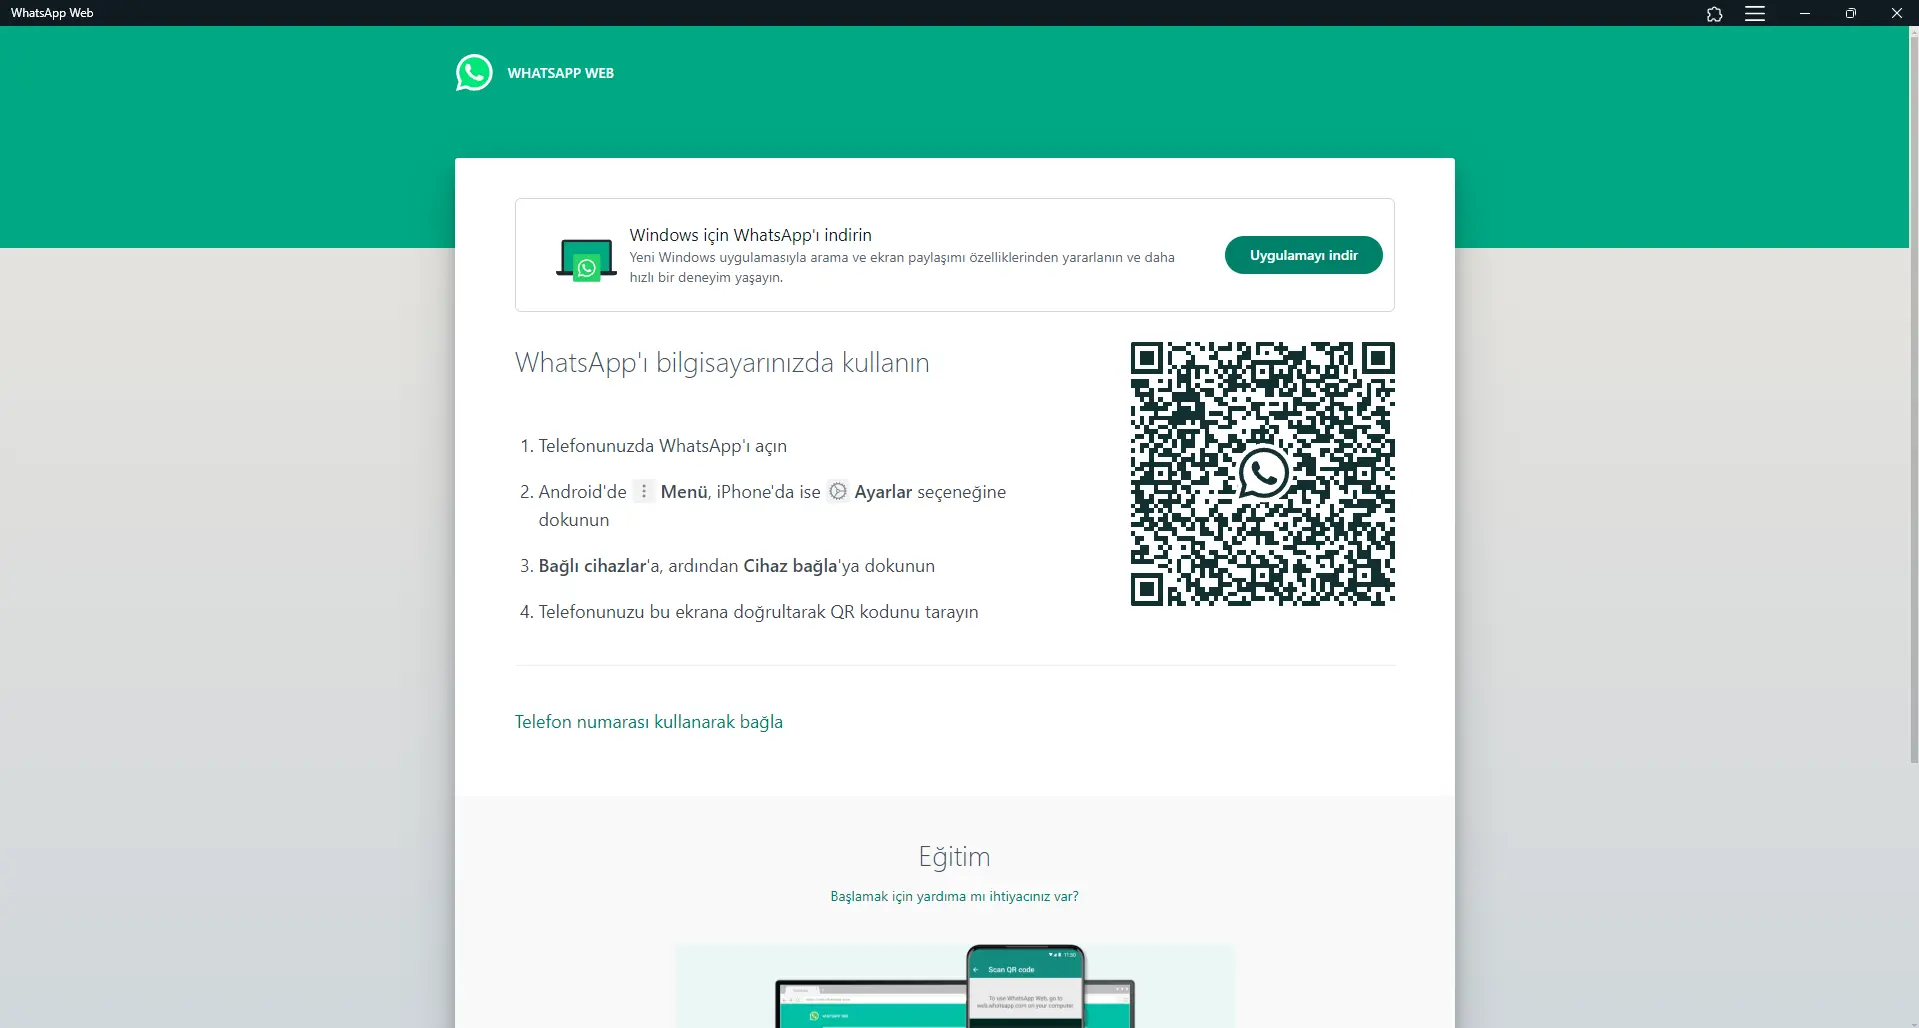This screenshot has width=1919, height=1028.
Task: Open the extensions puzzle icon in title bar
Action: [1714, 14]
